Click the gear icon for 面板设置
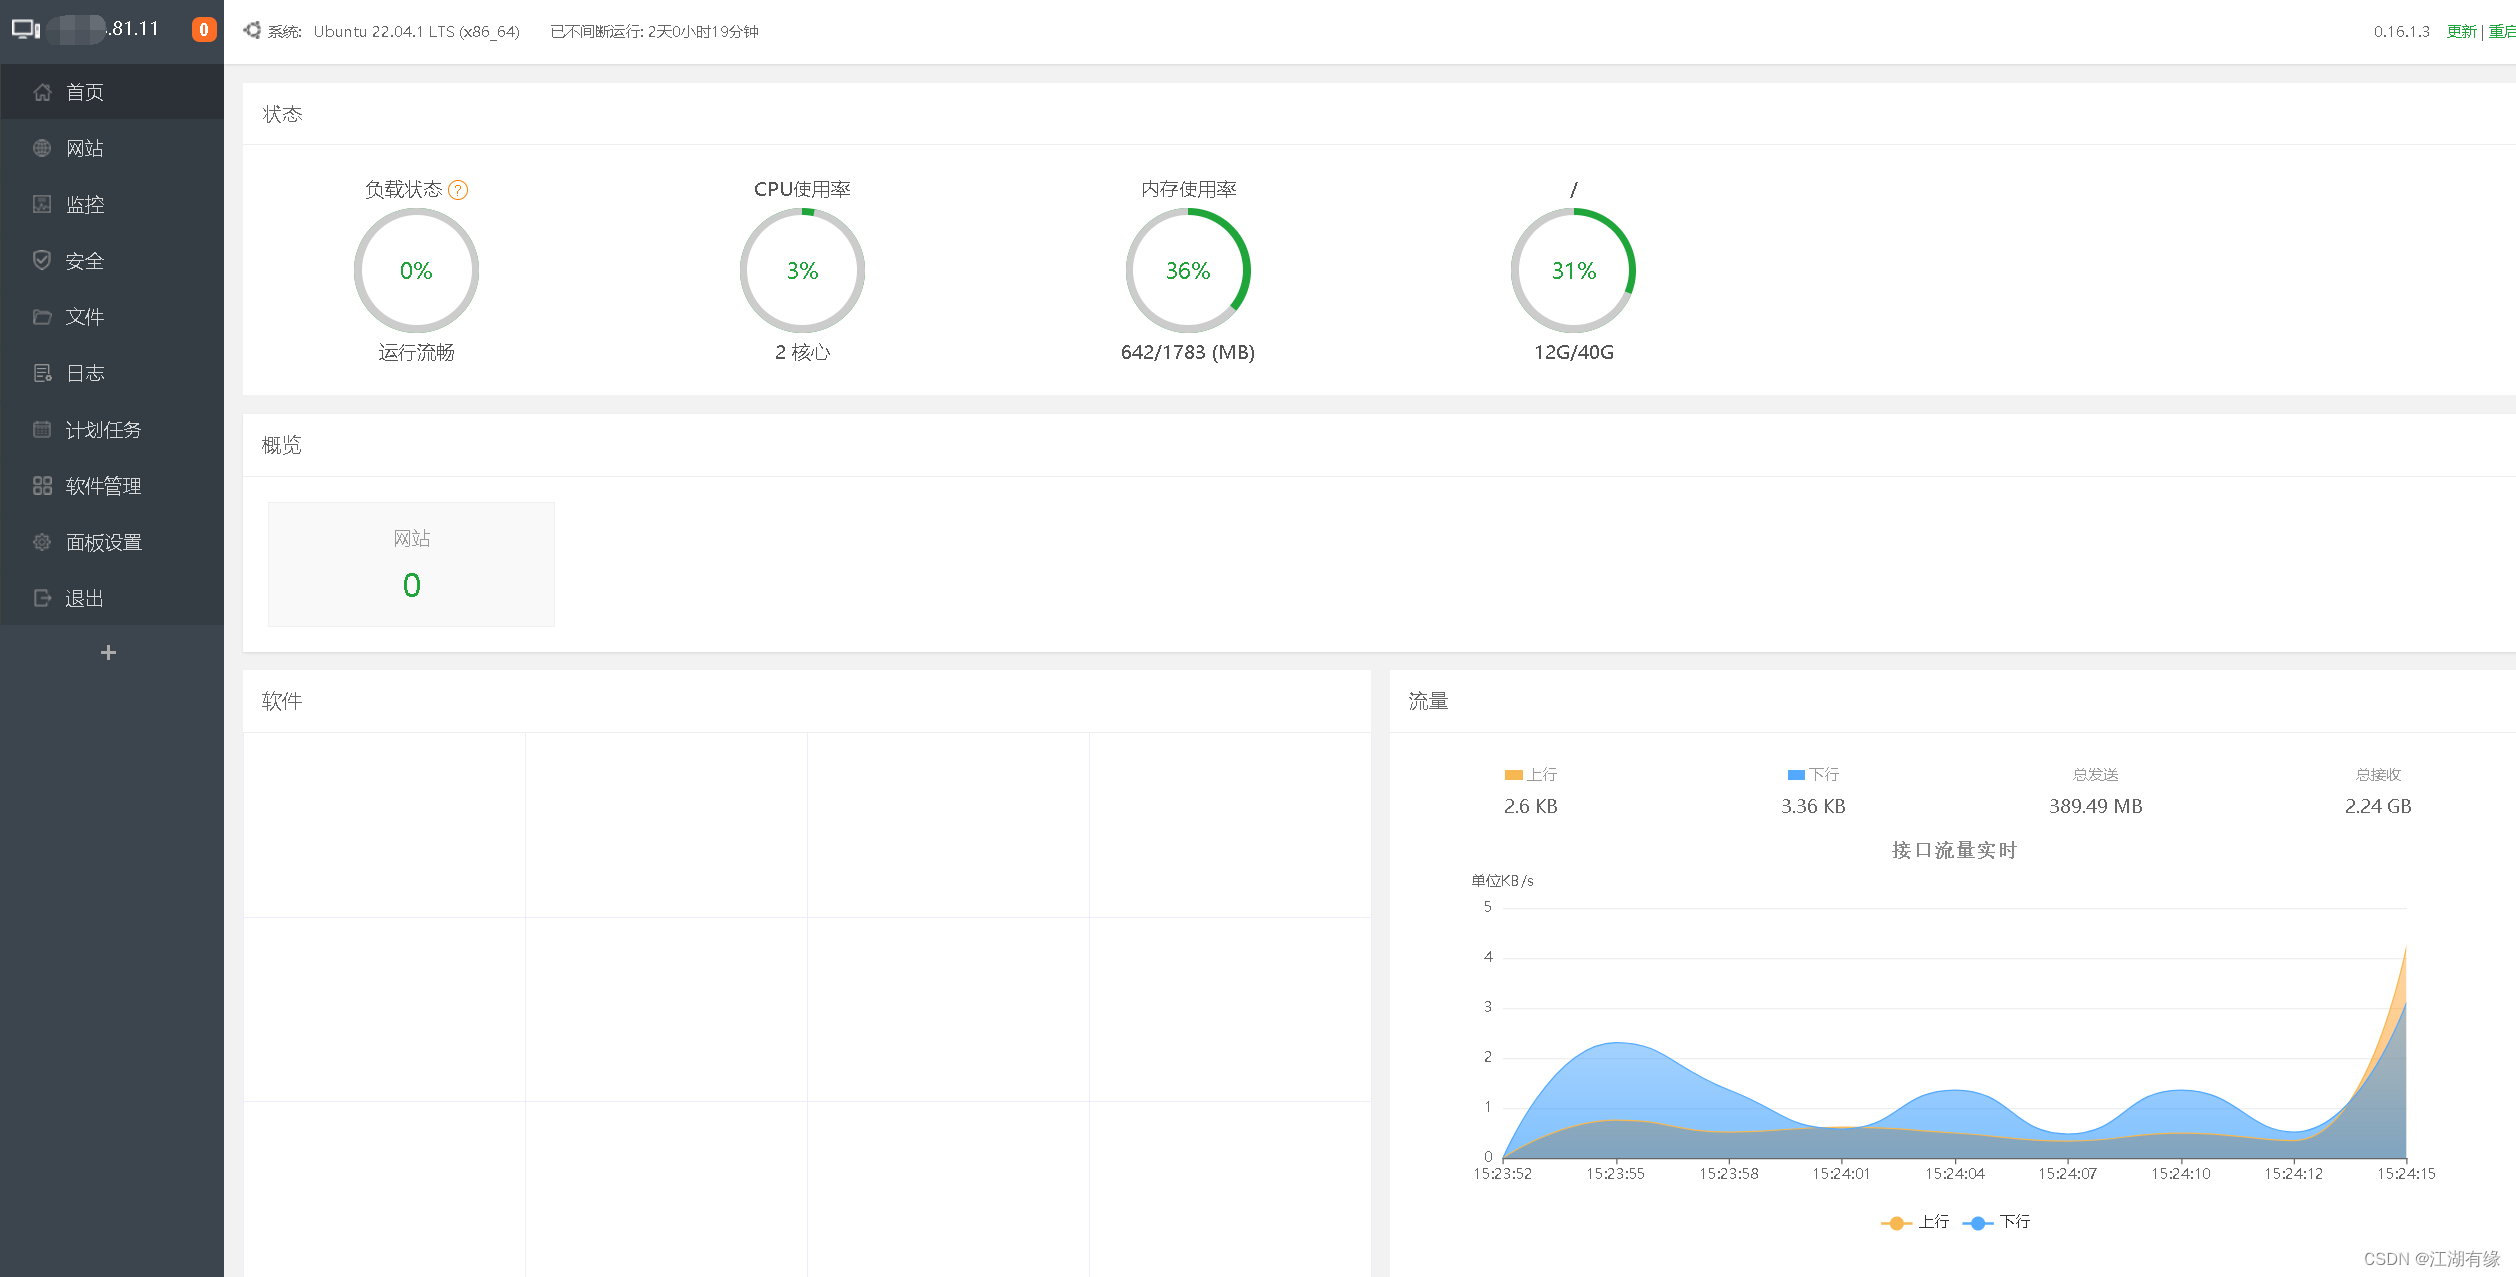Image resolution: width=2516 pixels, height=1277 pixels. tap(42, 542)
